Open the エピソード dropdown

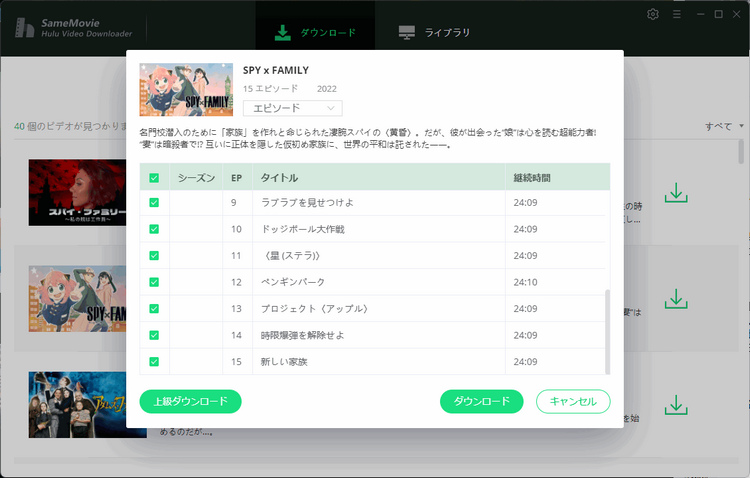pyautogui.click(x=293, y=108)
